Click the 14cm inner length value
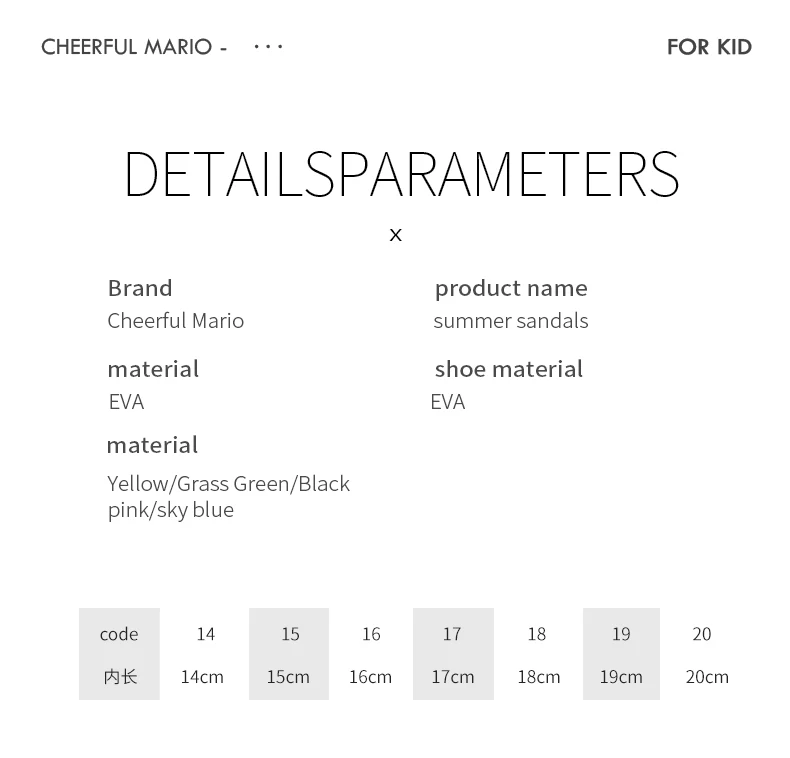Viewport: 790px width, 758px height. click(202, 676)
